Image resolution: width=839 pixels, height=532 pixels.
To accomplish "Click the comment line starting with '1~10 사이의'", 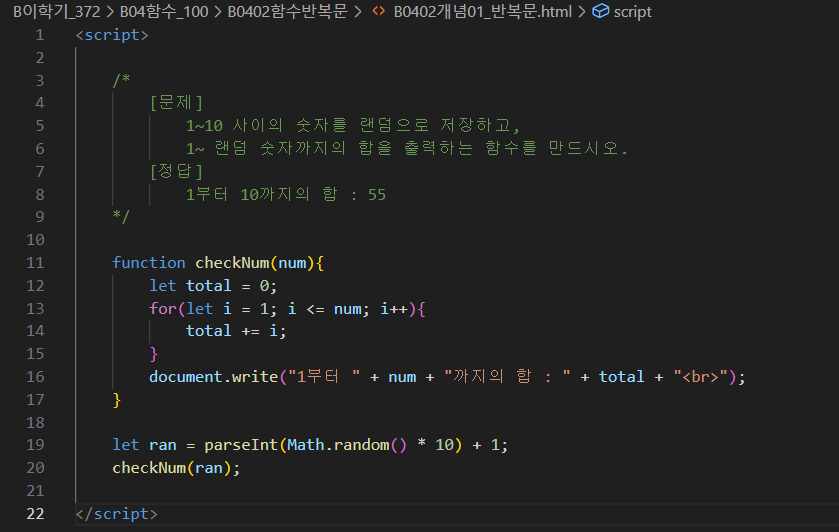I will (353, 125).
